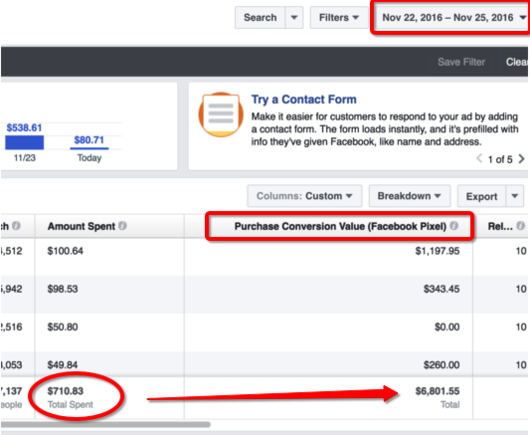The height and width of the screenshot is (435, 530).
Task: Open the Filters dropdown
Action: pyautogui.click(x=339, y=18)
